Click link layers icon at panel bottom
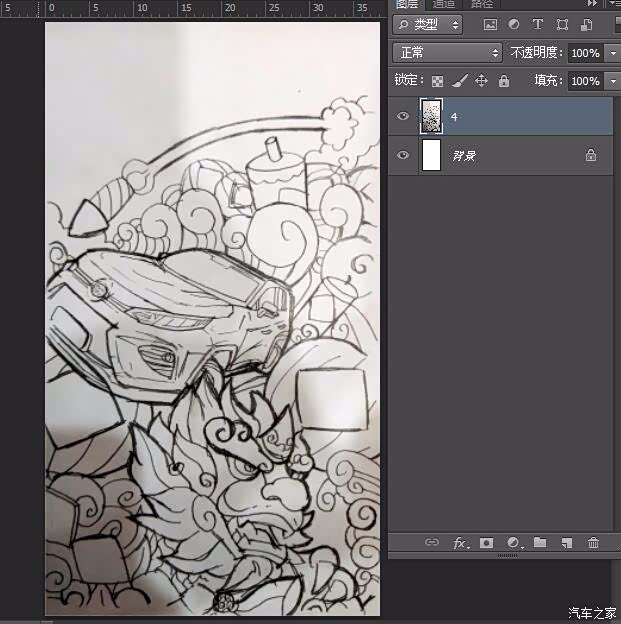Image resolution: width=621 pixels, height=624 pixels. [x=432, y=542]
